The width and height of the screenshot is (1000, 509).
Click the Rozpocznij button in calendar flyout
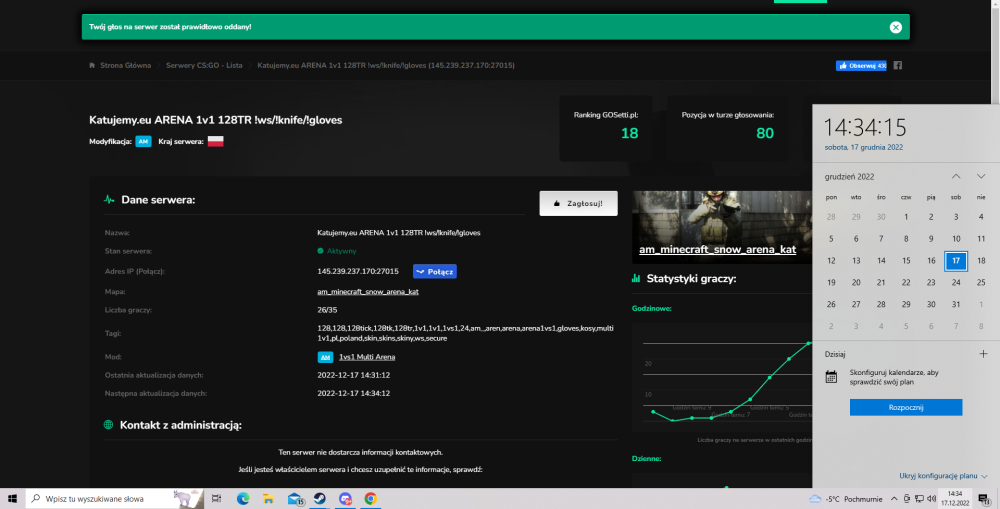tap(906, 408)
